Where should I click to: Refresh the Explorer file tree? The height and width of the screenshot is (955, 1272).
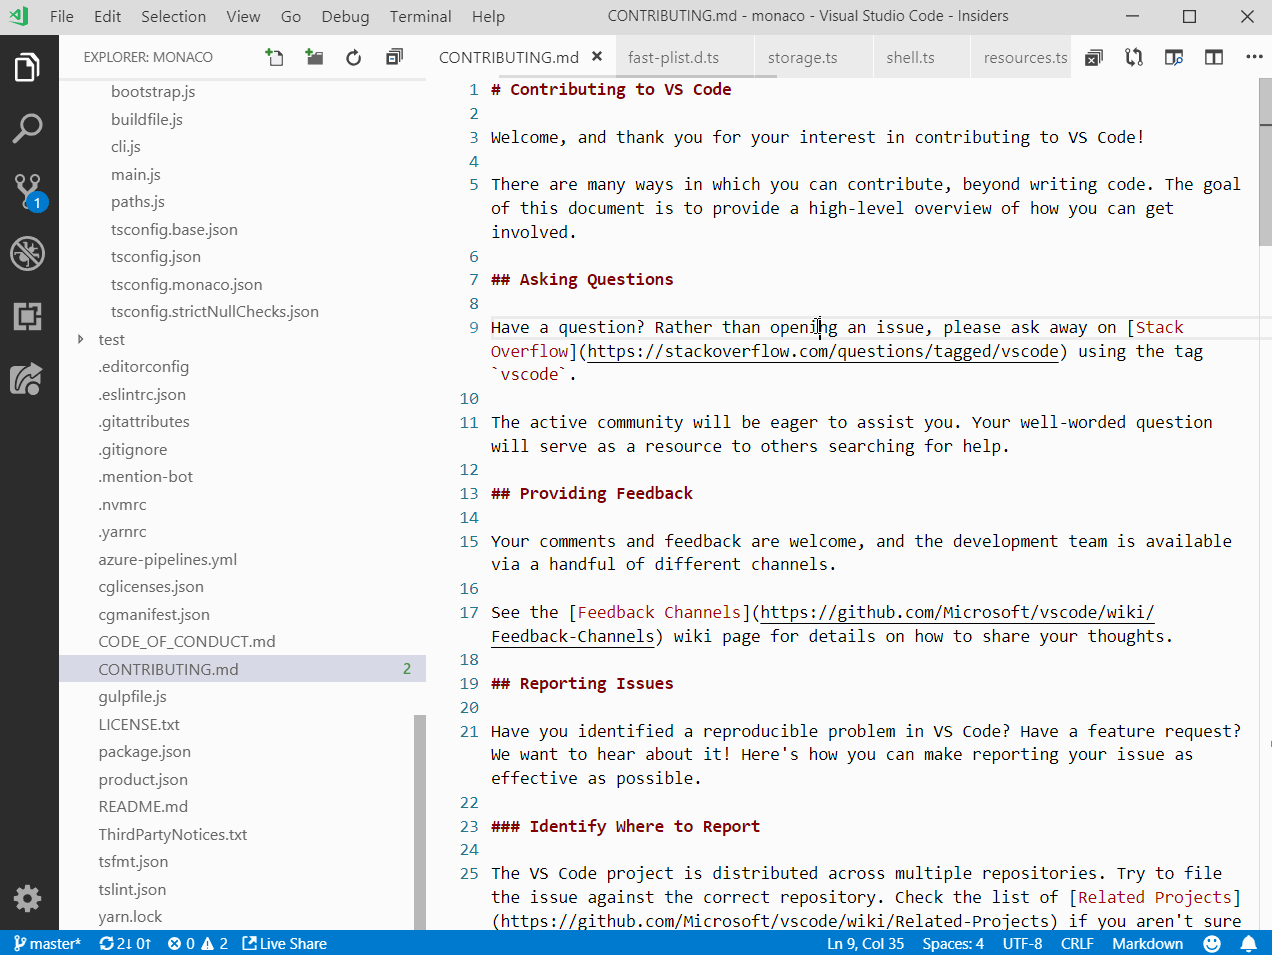point(353,57)
